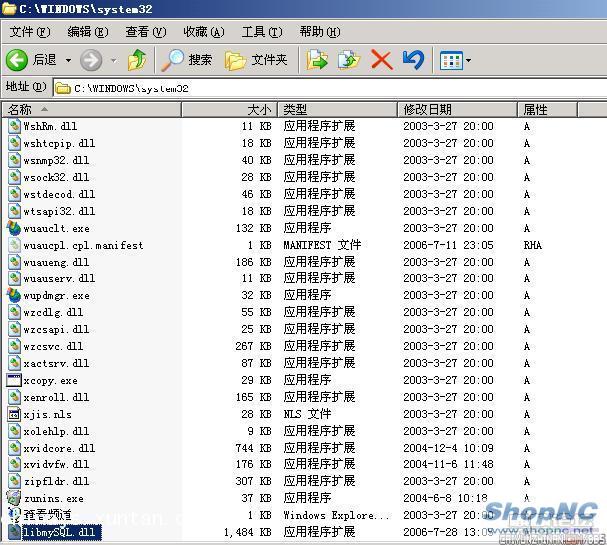This screenshot has width=607, height=545.
Task: Click the xactsrv.dll file name
Action: point(56,363)
